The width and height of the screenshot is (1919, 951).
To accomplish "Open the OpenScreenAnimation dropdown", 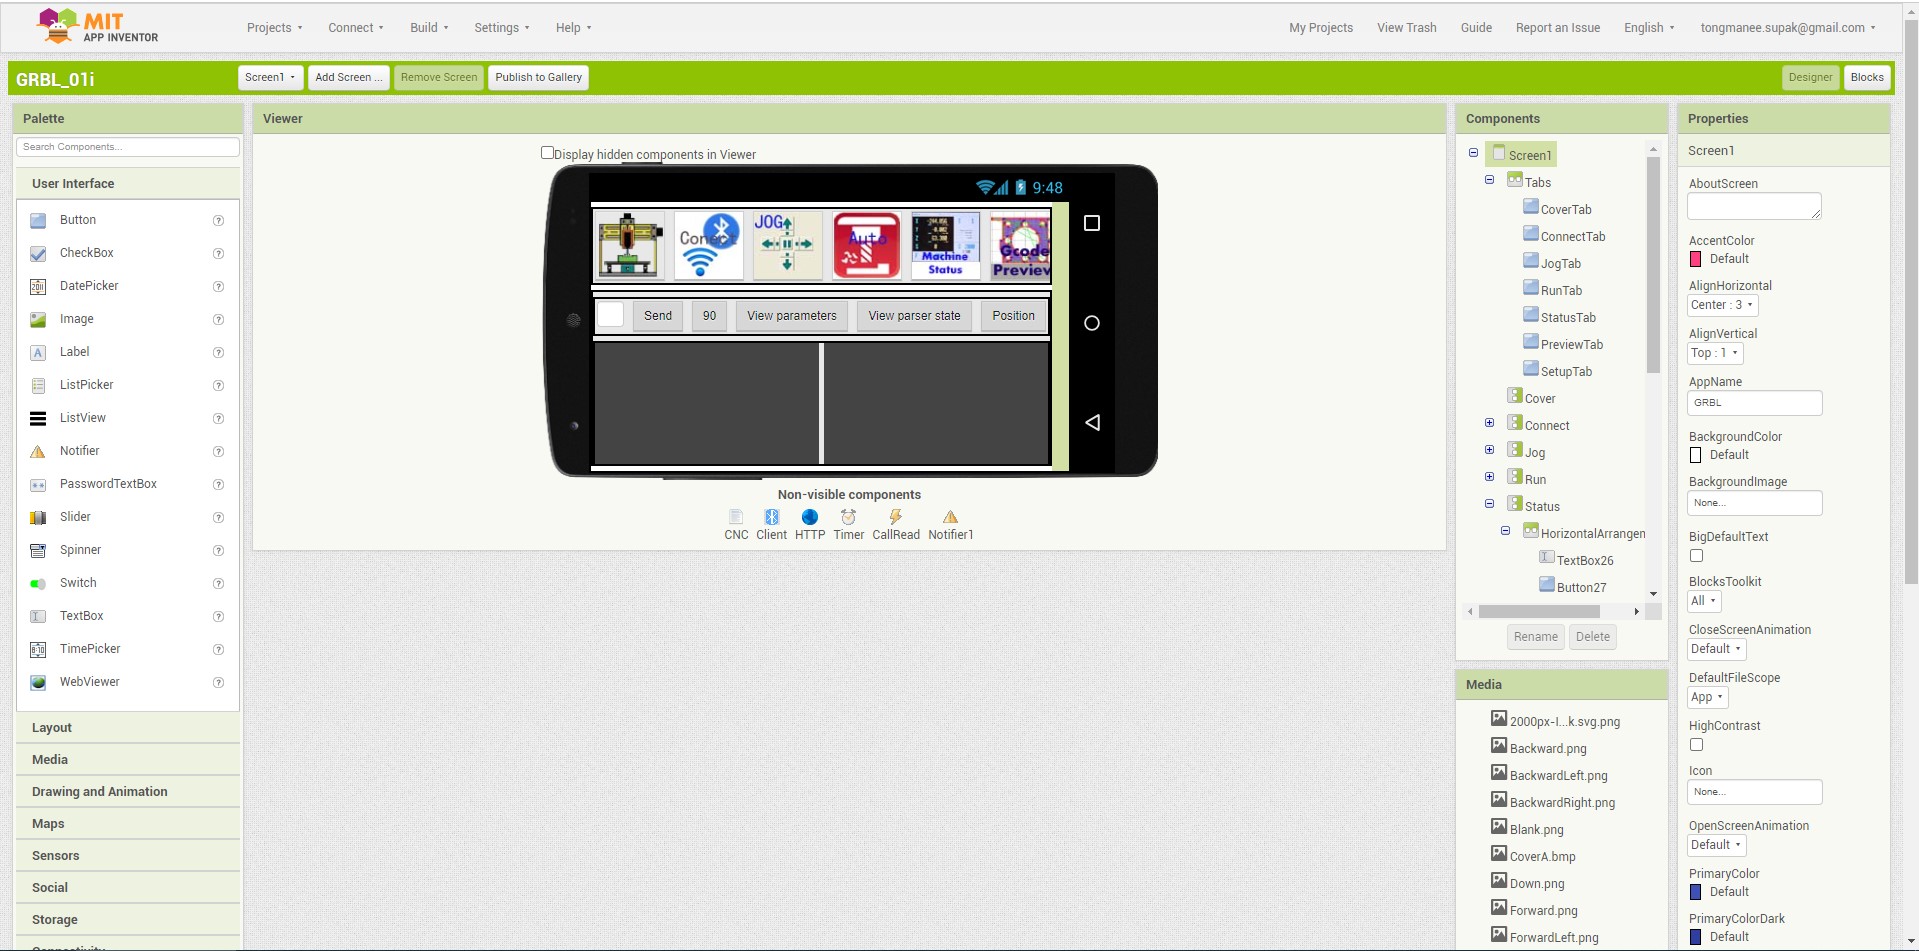I will tap(1716, 845).
